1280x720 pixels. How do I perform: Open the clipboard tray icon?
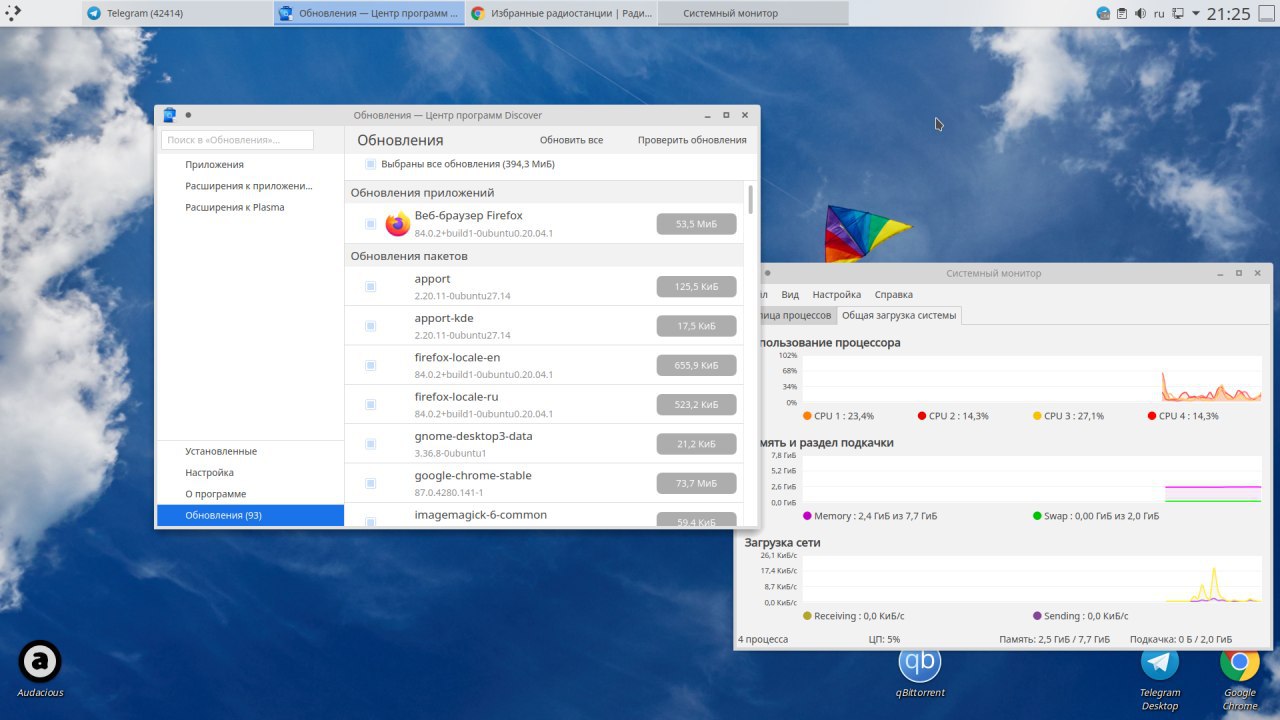1121,14
